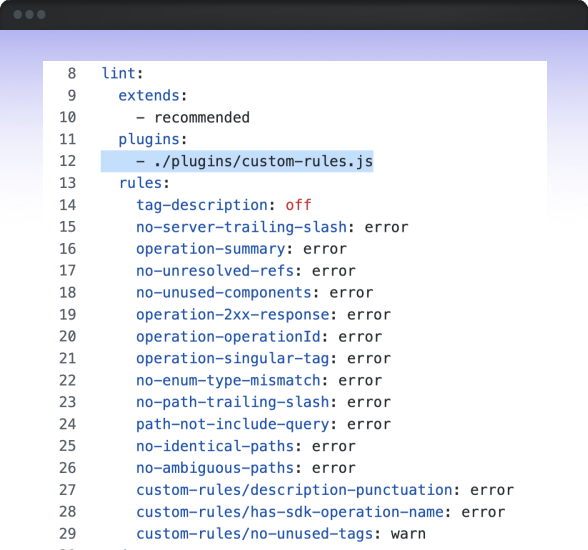Click the rules key on line 13
Screen dimensions: 588x550
[140, 183]
